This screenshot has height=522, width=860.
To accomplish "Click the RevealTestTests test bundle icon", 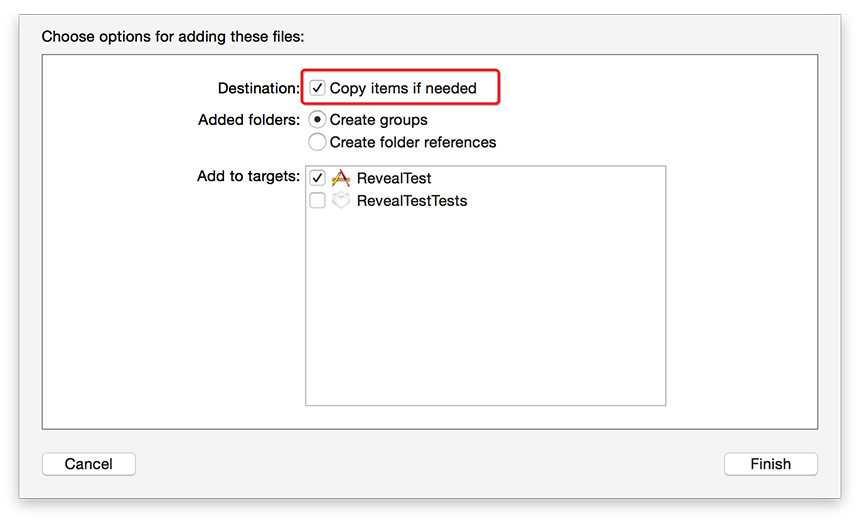I will pos(341,200).
